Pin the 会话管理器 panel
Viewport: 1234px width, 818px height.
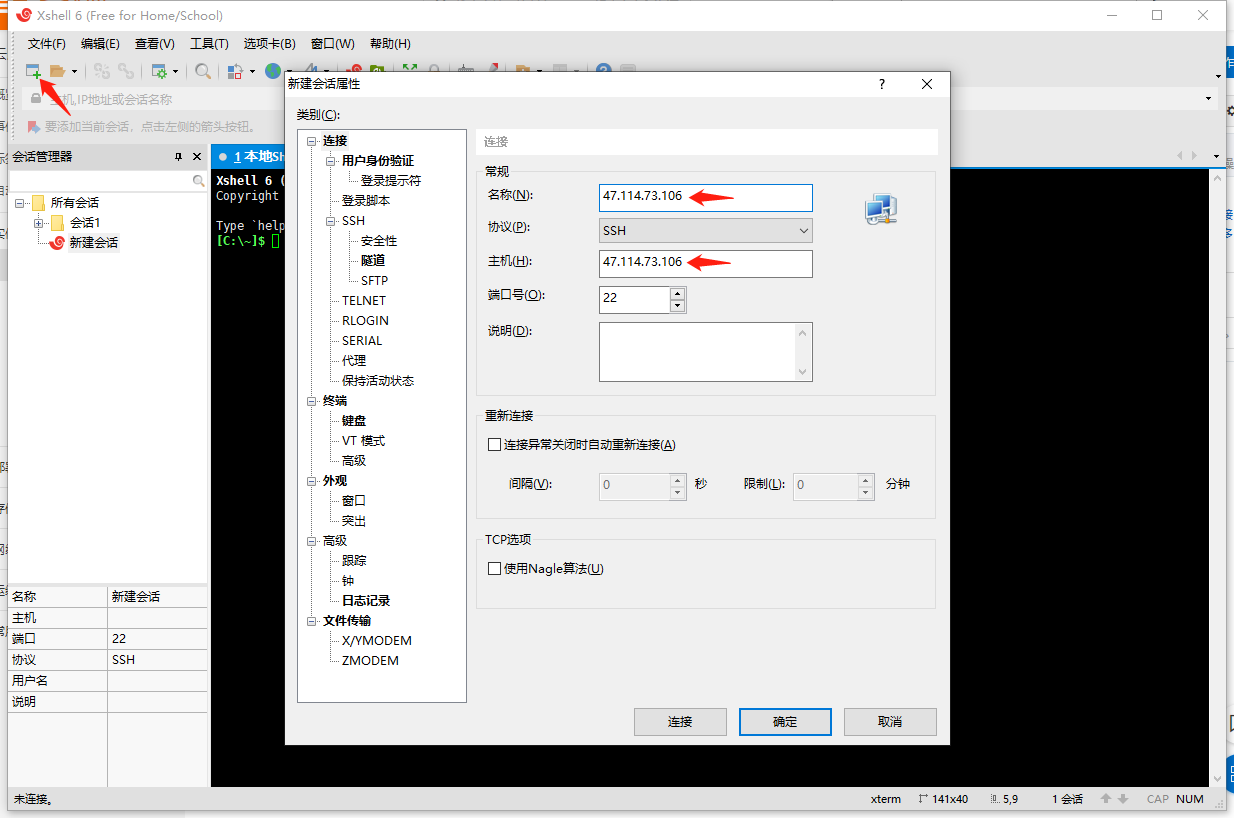(x=178, y=157)
